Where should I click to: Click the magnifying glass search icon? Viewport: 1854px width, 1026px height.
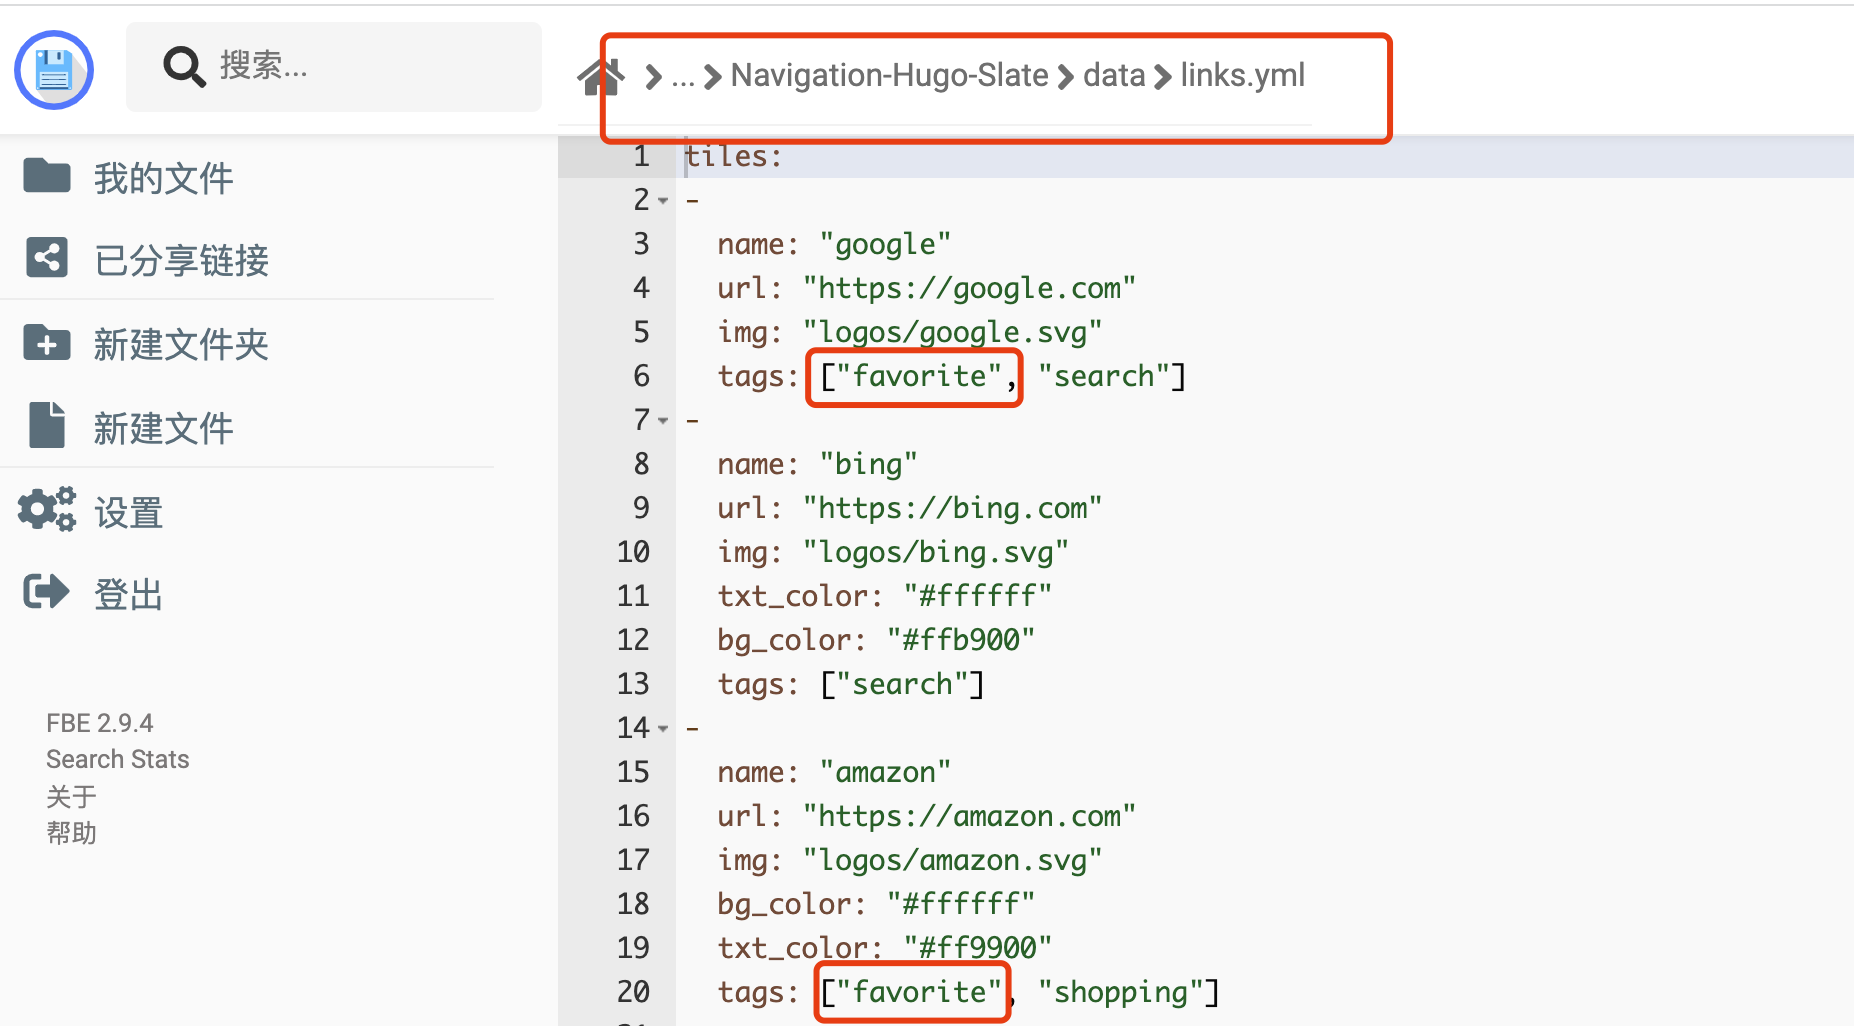[184, 67]
